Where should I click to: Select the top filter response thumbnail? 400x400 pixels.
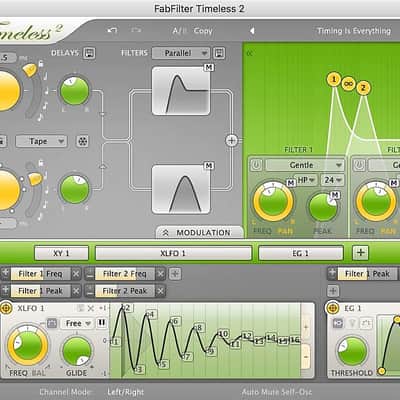point(181,91)
